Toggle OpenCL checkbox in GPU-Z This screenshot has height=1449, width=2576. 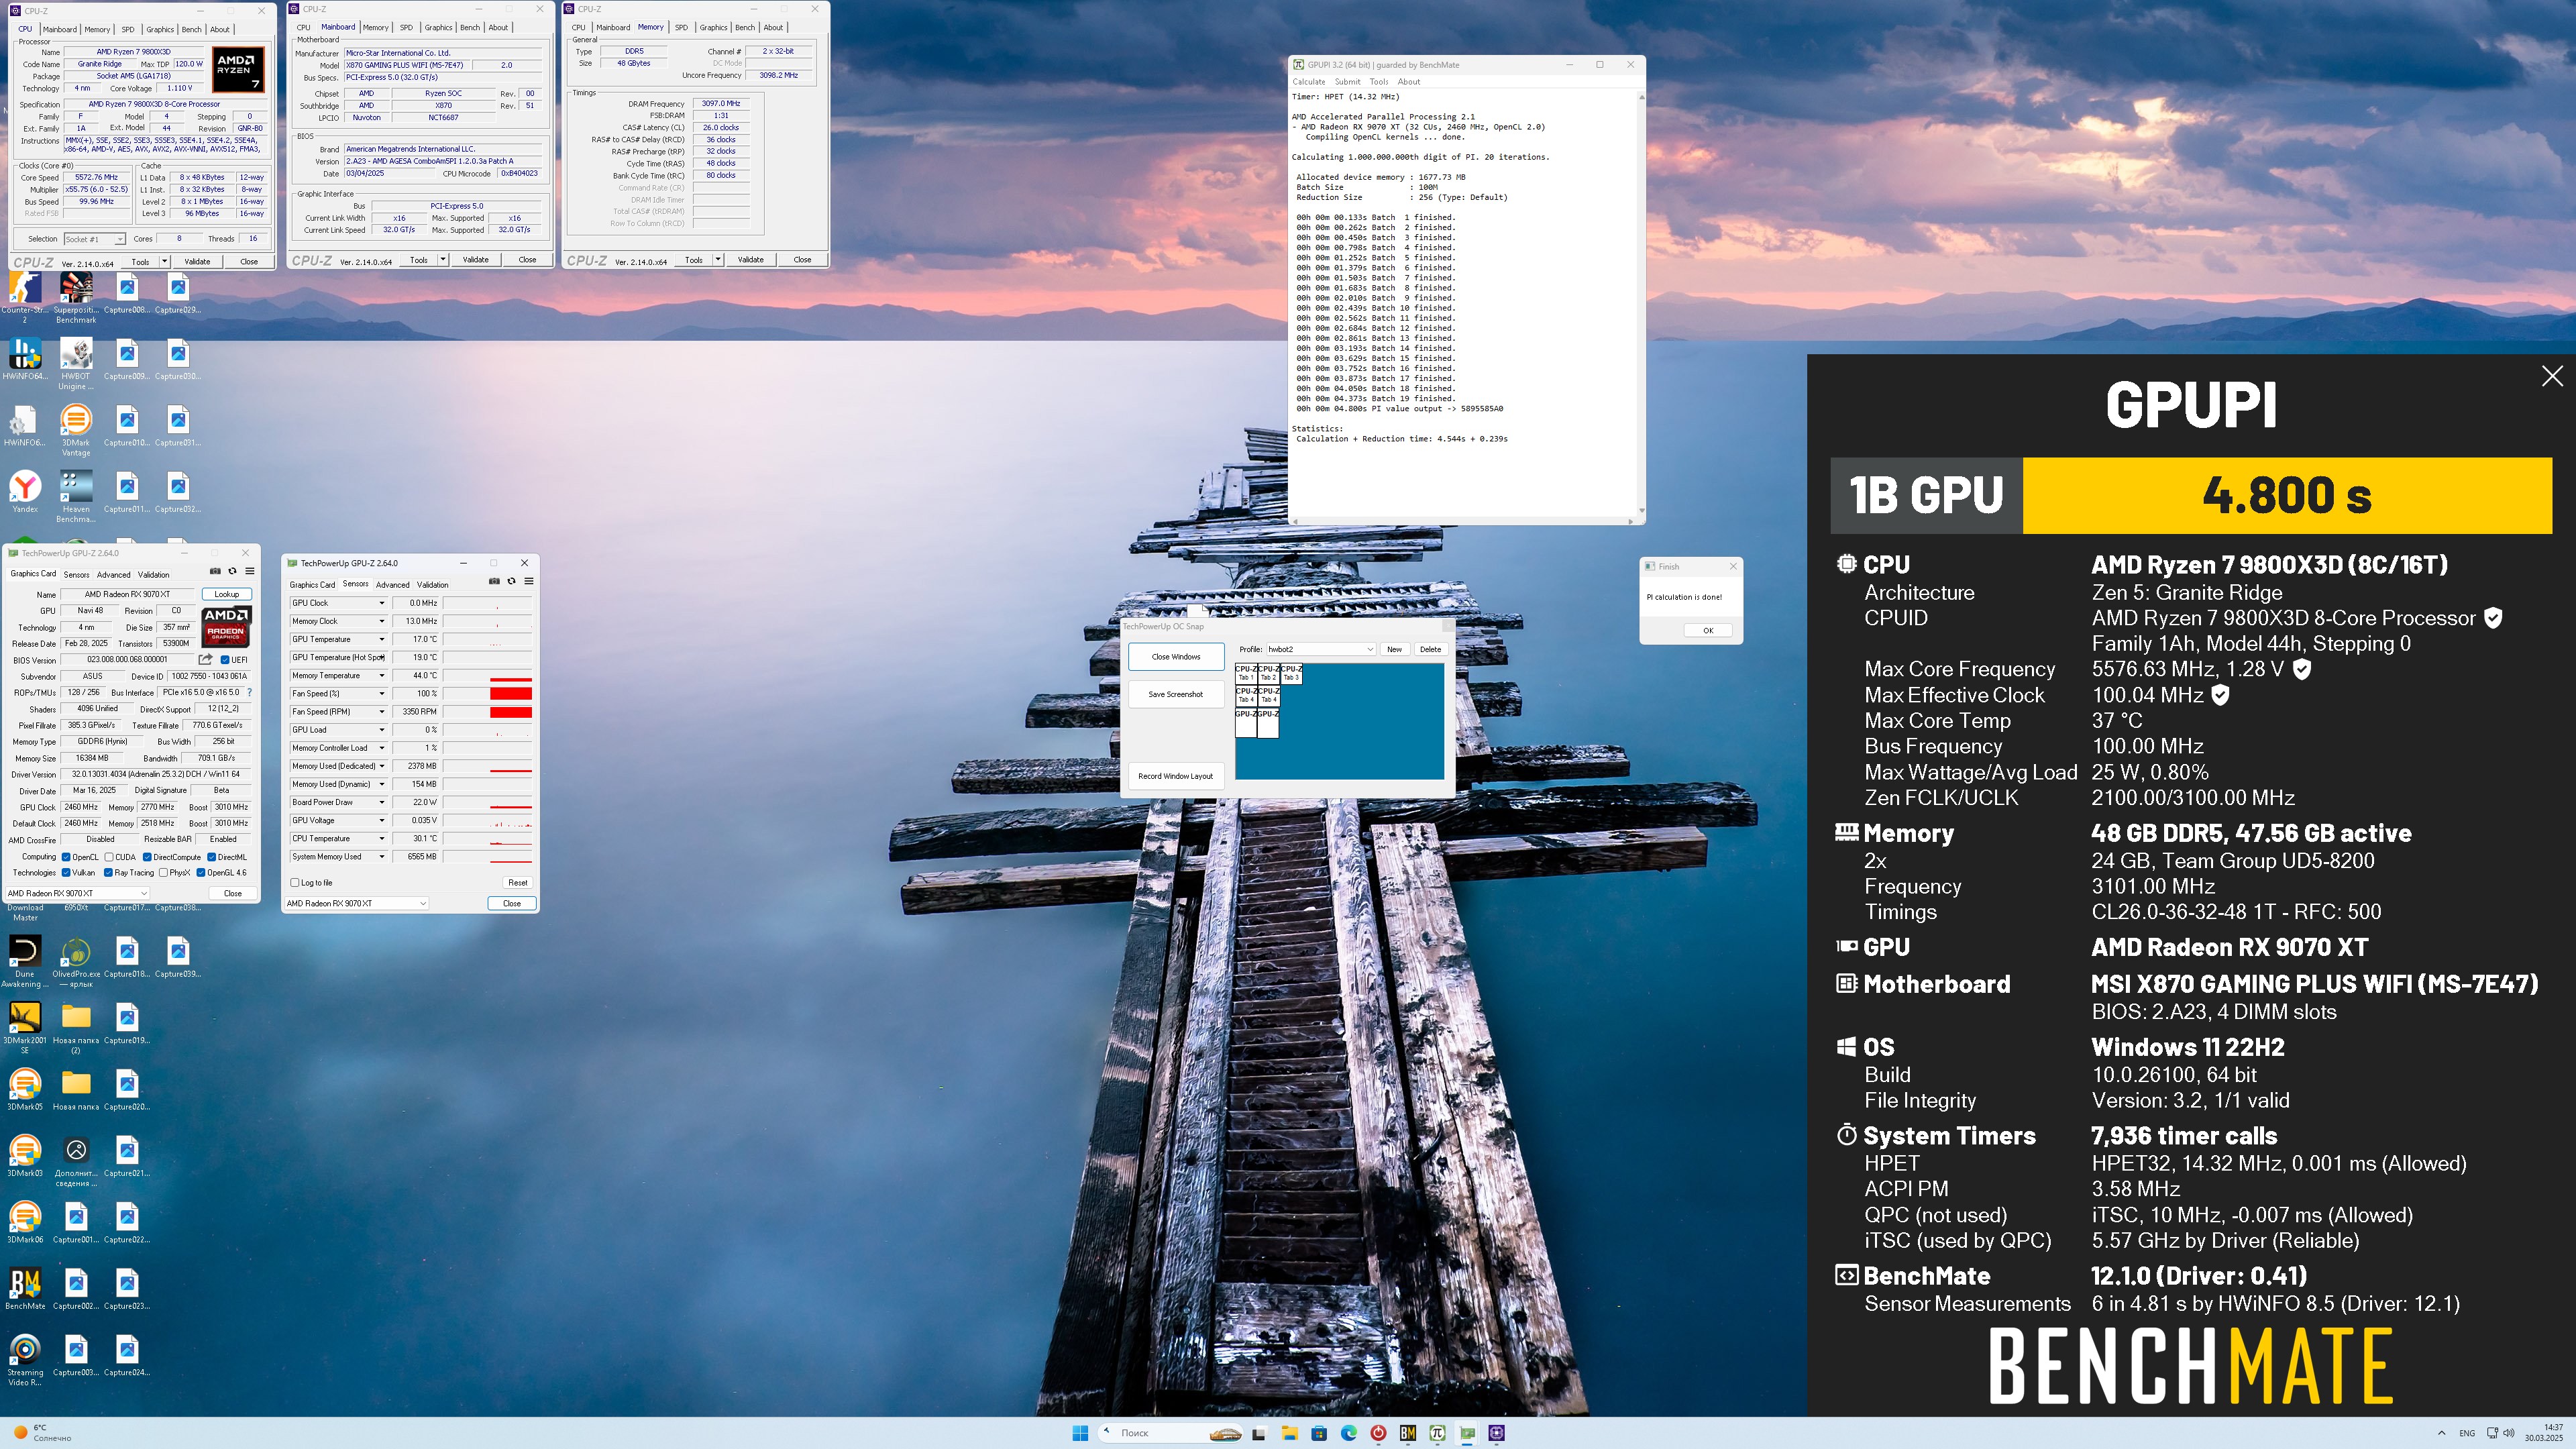pyautogui.click(x=66, y=857)
